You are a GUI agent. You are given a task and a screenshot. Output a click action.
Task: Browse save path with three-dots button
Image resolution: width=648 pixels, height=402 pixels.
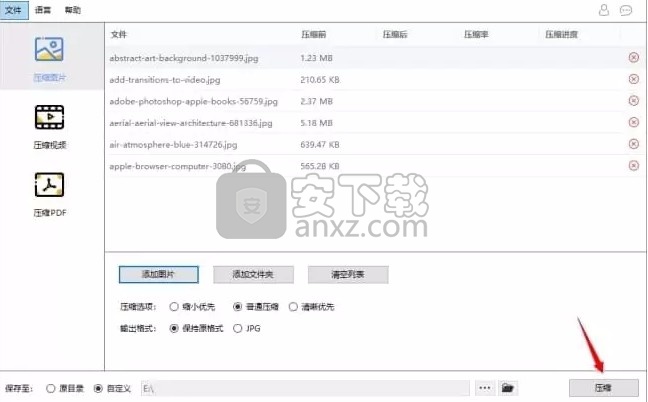pyautogui.click(x=485, y=387)
